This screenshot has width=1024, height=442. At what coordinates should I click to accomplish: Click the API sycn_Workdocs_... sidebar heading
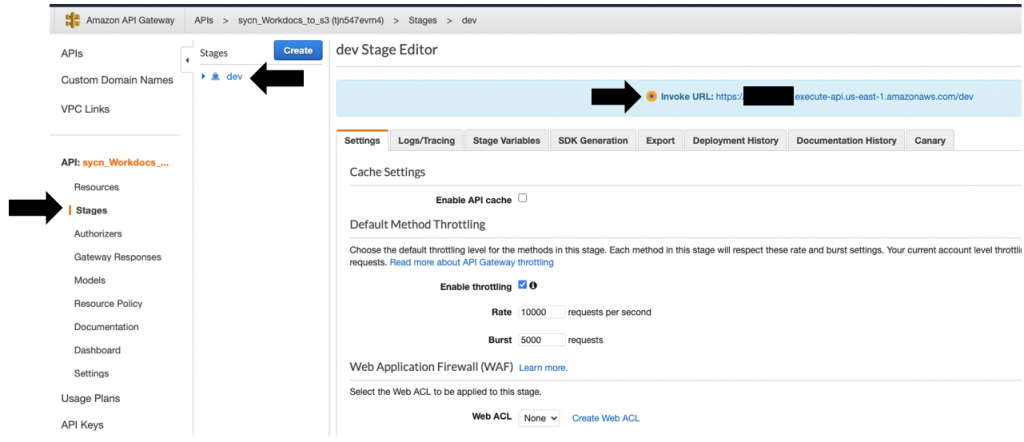click(x=115, y=163)
